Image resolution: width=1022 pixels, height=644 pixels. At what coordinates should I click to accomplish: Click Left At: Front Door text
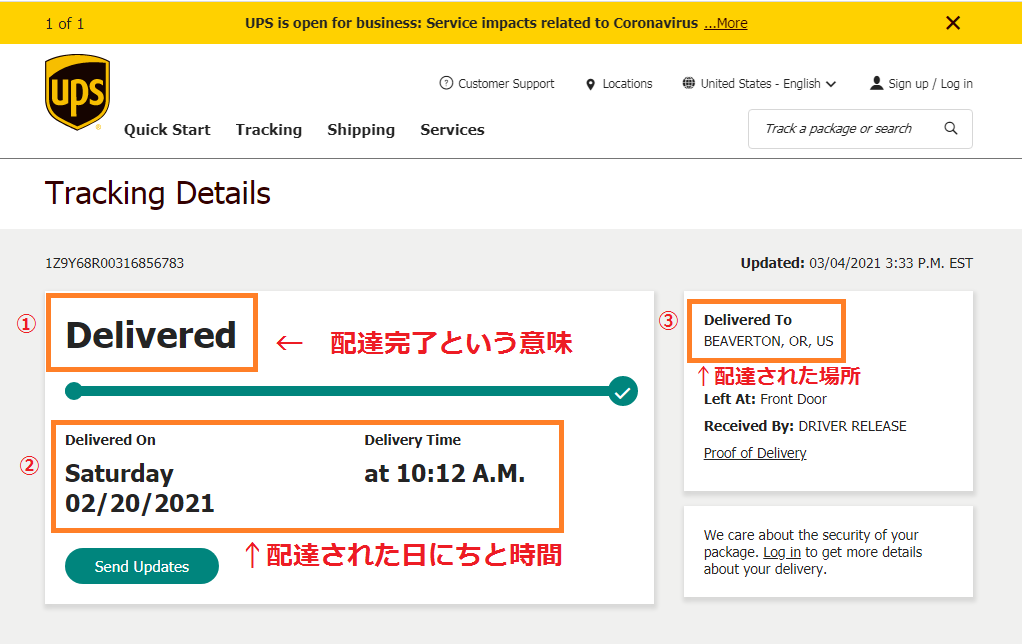765,399
